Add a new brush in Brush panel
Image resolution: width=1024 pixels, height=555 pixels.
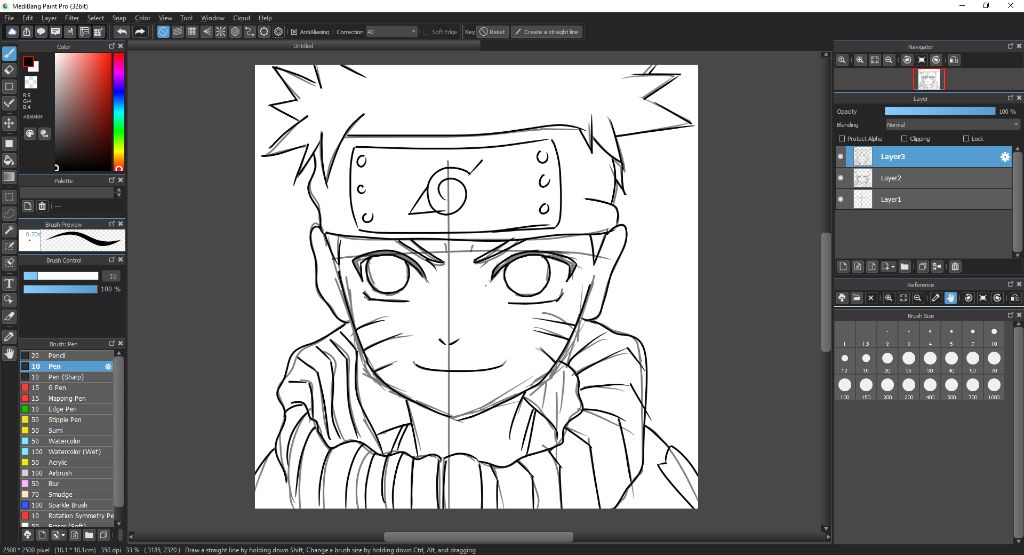click(x=42, y=535)
